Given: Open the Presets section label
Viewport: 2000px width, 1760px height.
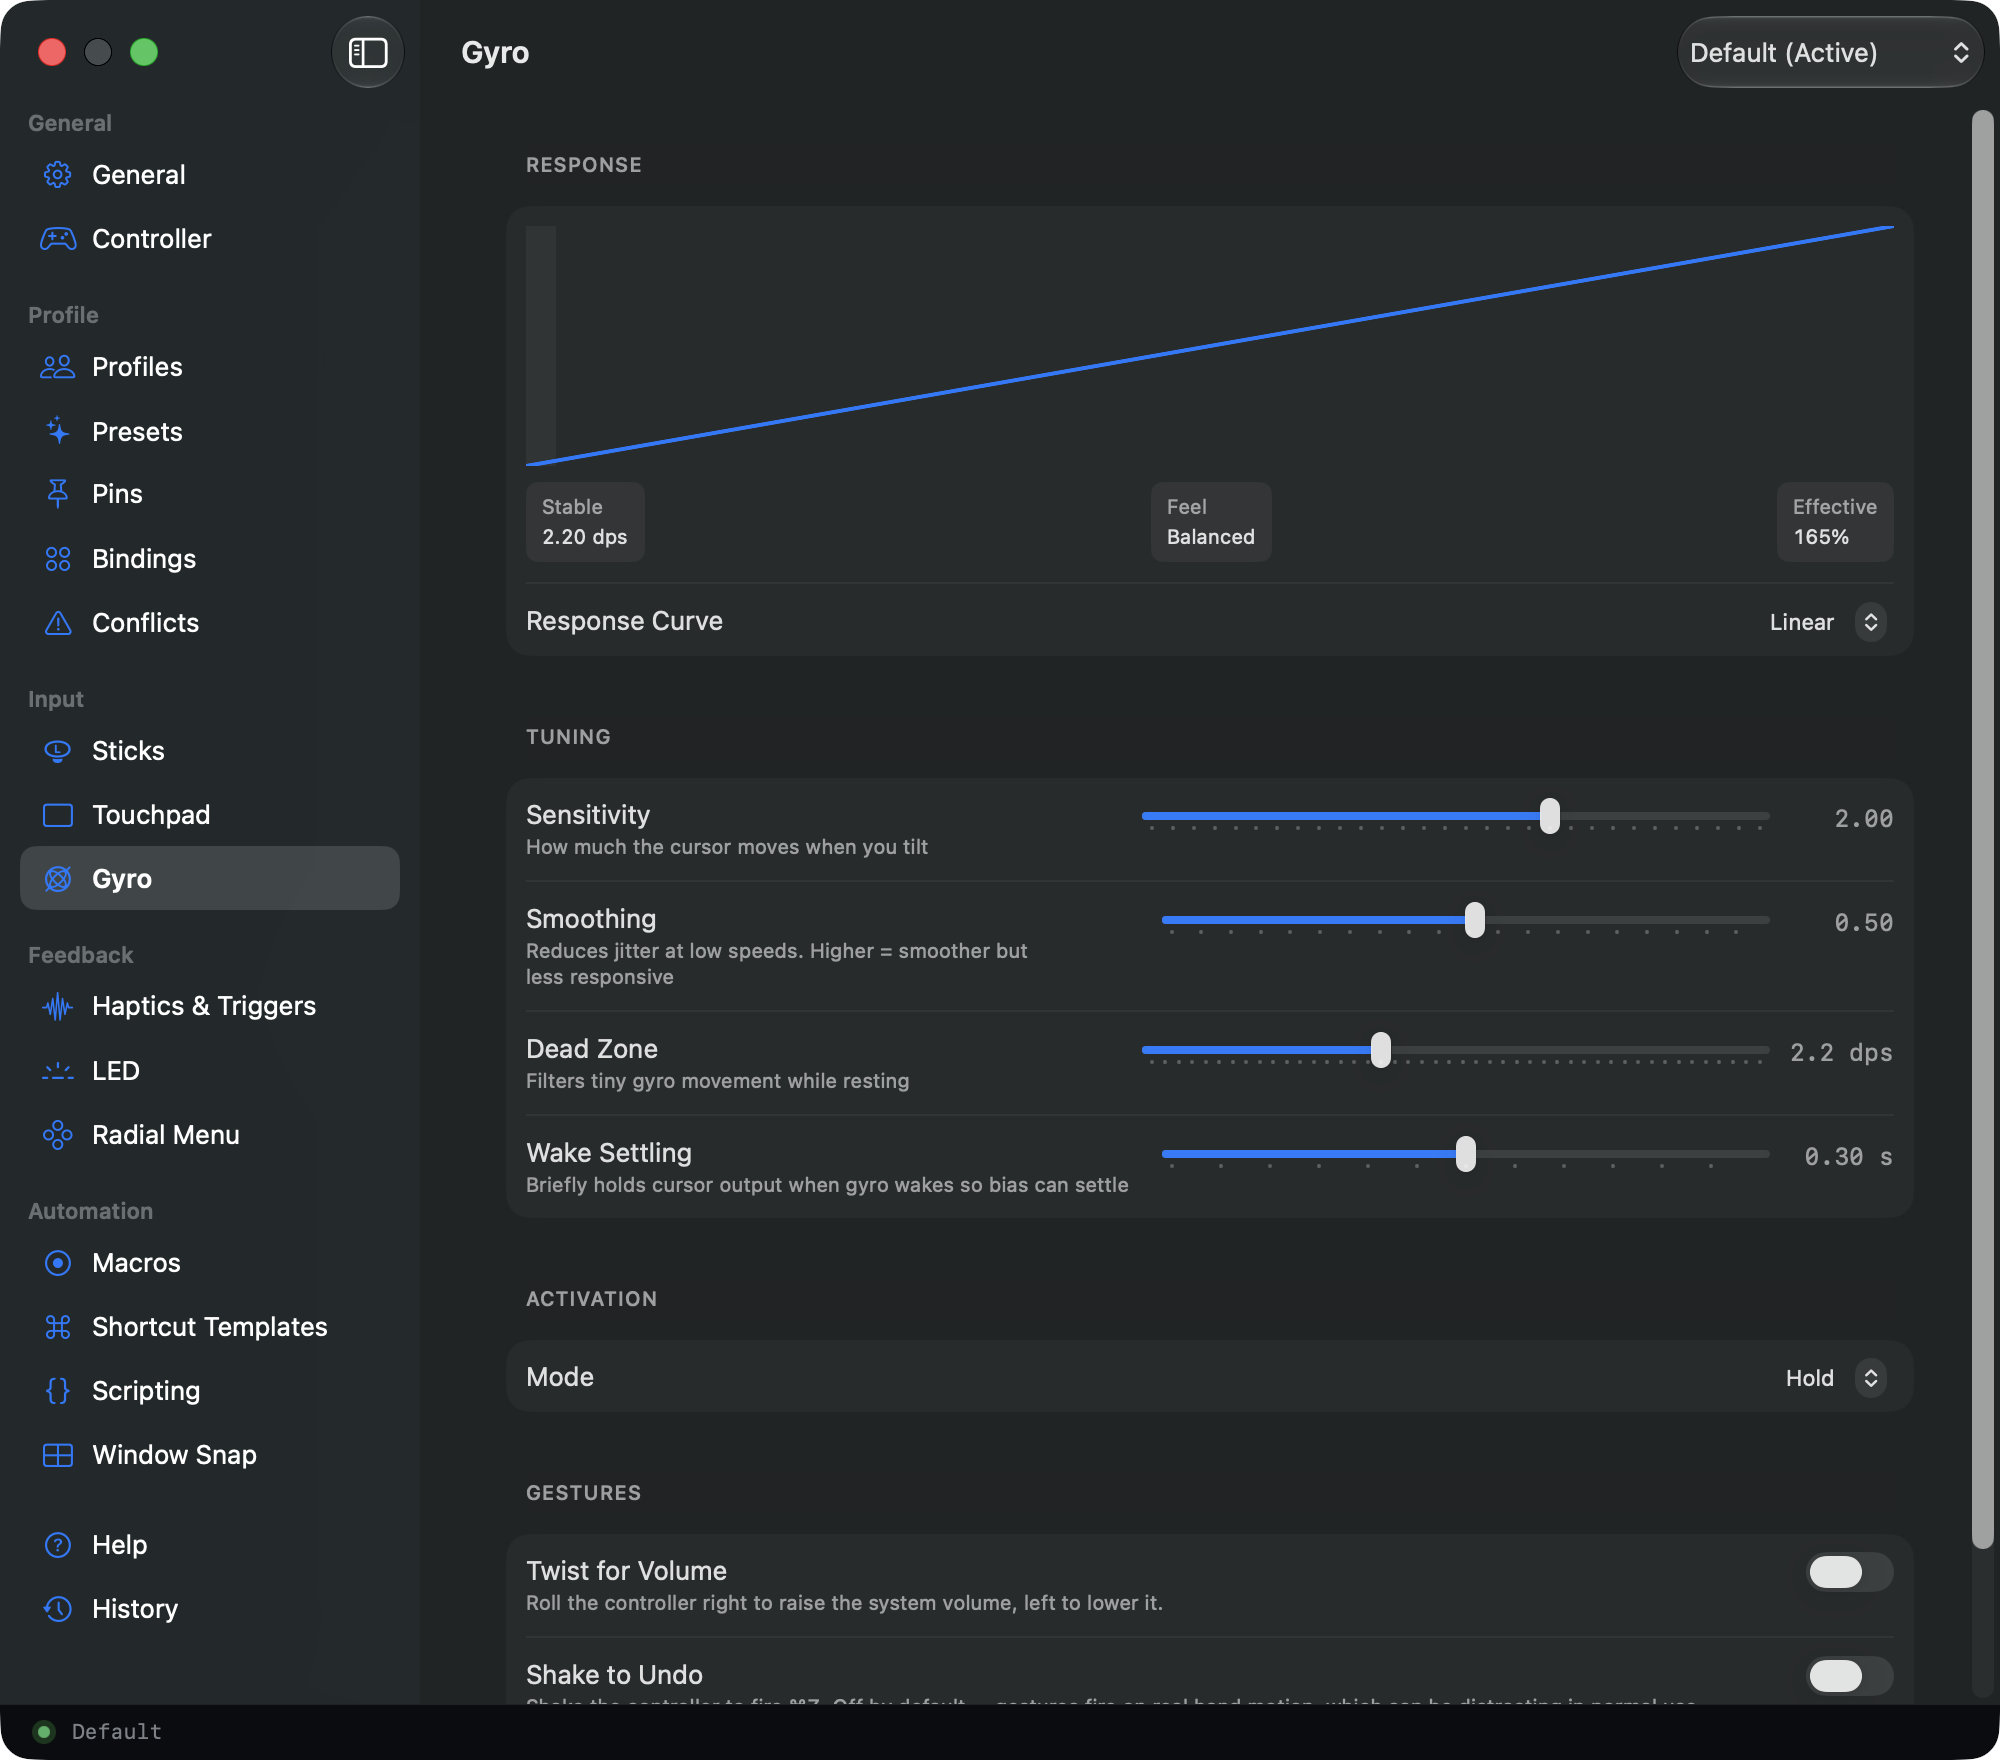Looking at the screenshot, I should click(137, 432).
